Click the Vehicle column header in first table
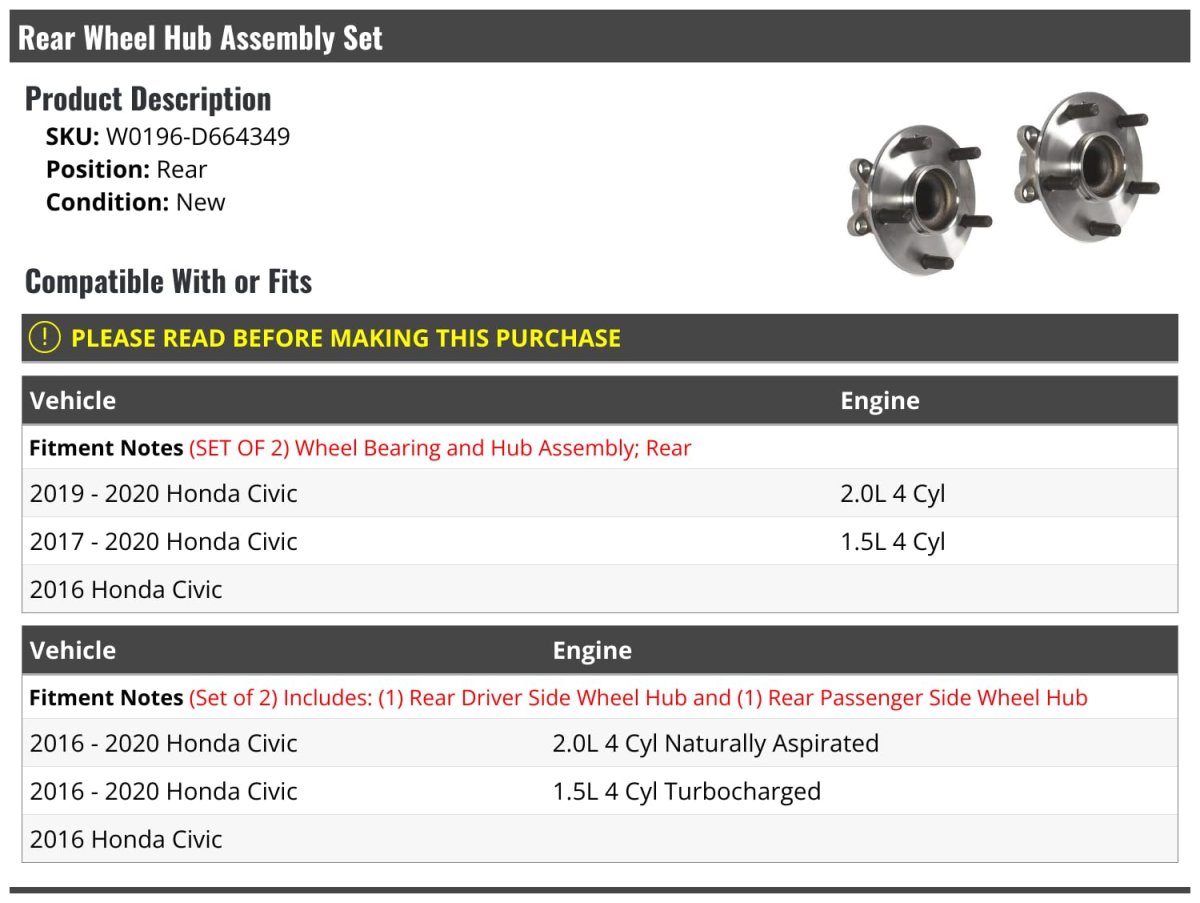Image resolution: width=1200 pixels, height=903 pixels. click(x=73, y=401)
